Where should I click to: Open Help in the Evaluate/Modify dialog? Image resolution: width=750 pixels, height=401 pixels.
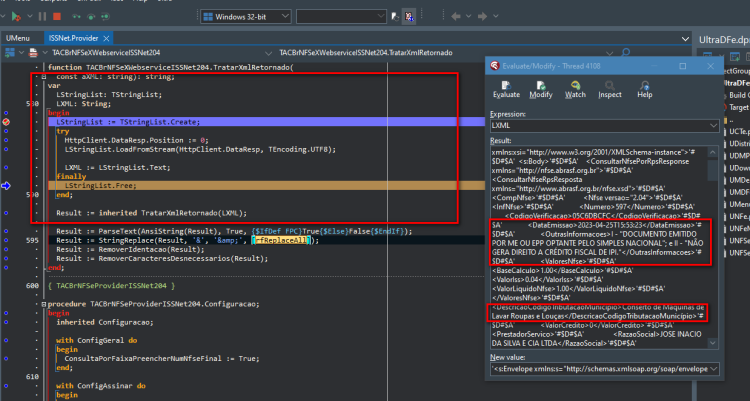coord(644,89)
